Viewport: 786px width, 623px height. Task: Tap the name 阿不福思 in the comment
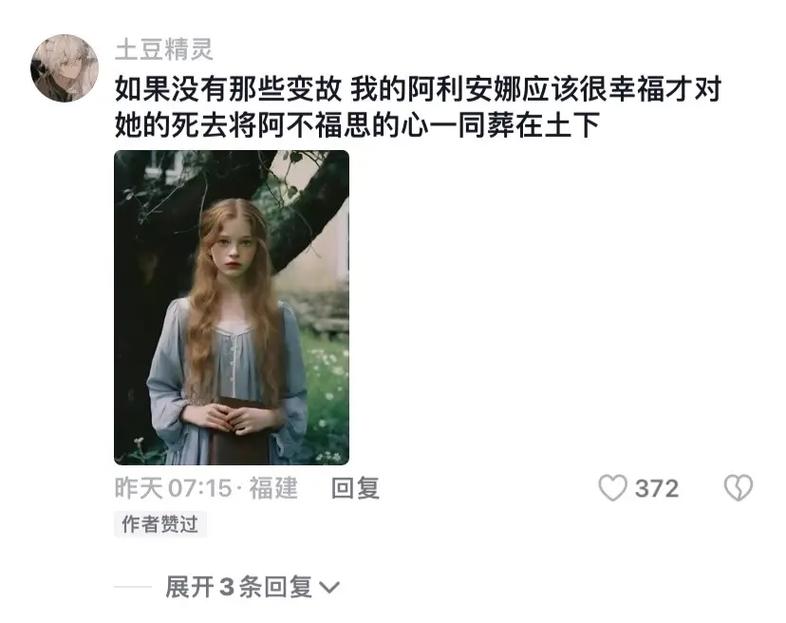pos(314,125)
